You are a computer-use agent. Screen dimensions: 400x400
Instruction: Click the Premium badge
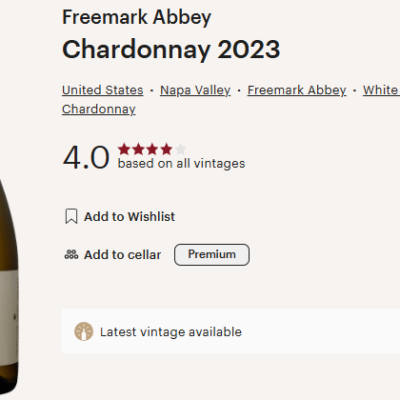point(212,255)
